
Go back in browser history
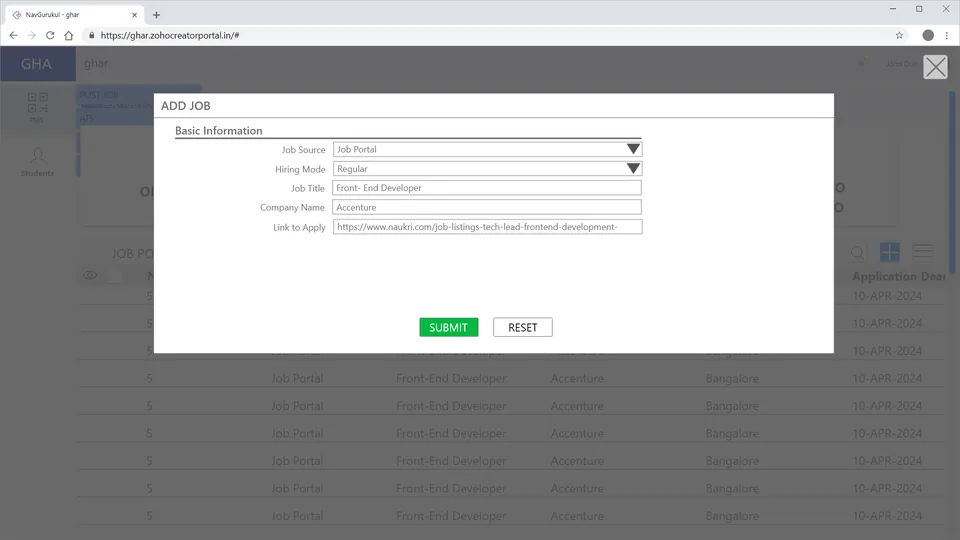[13, 36]
